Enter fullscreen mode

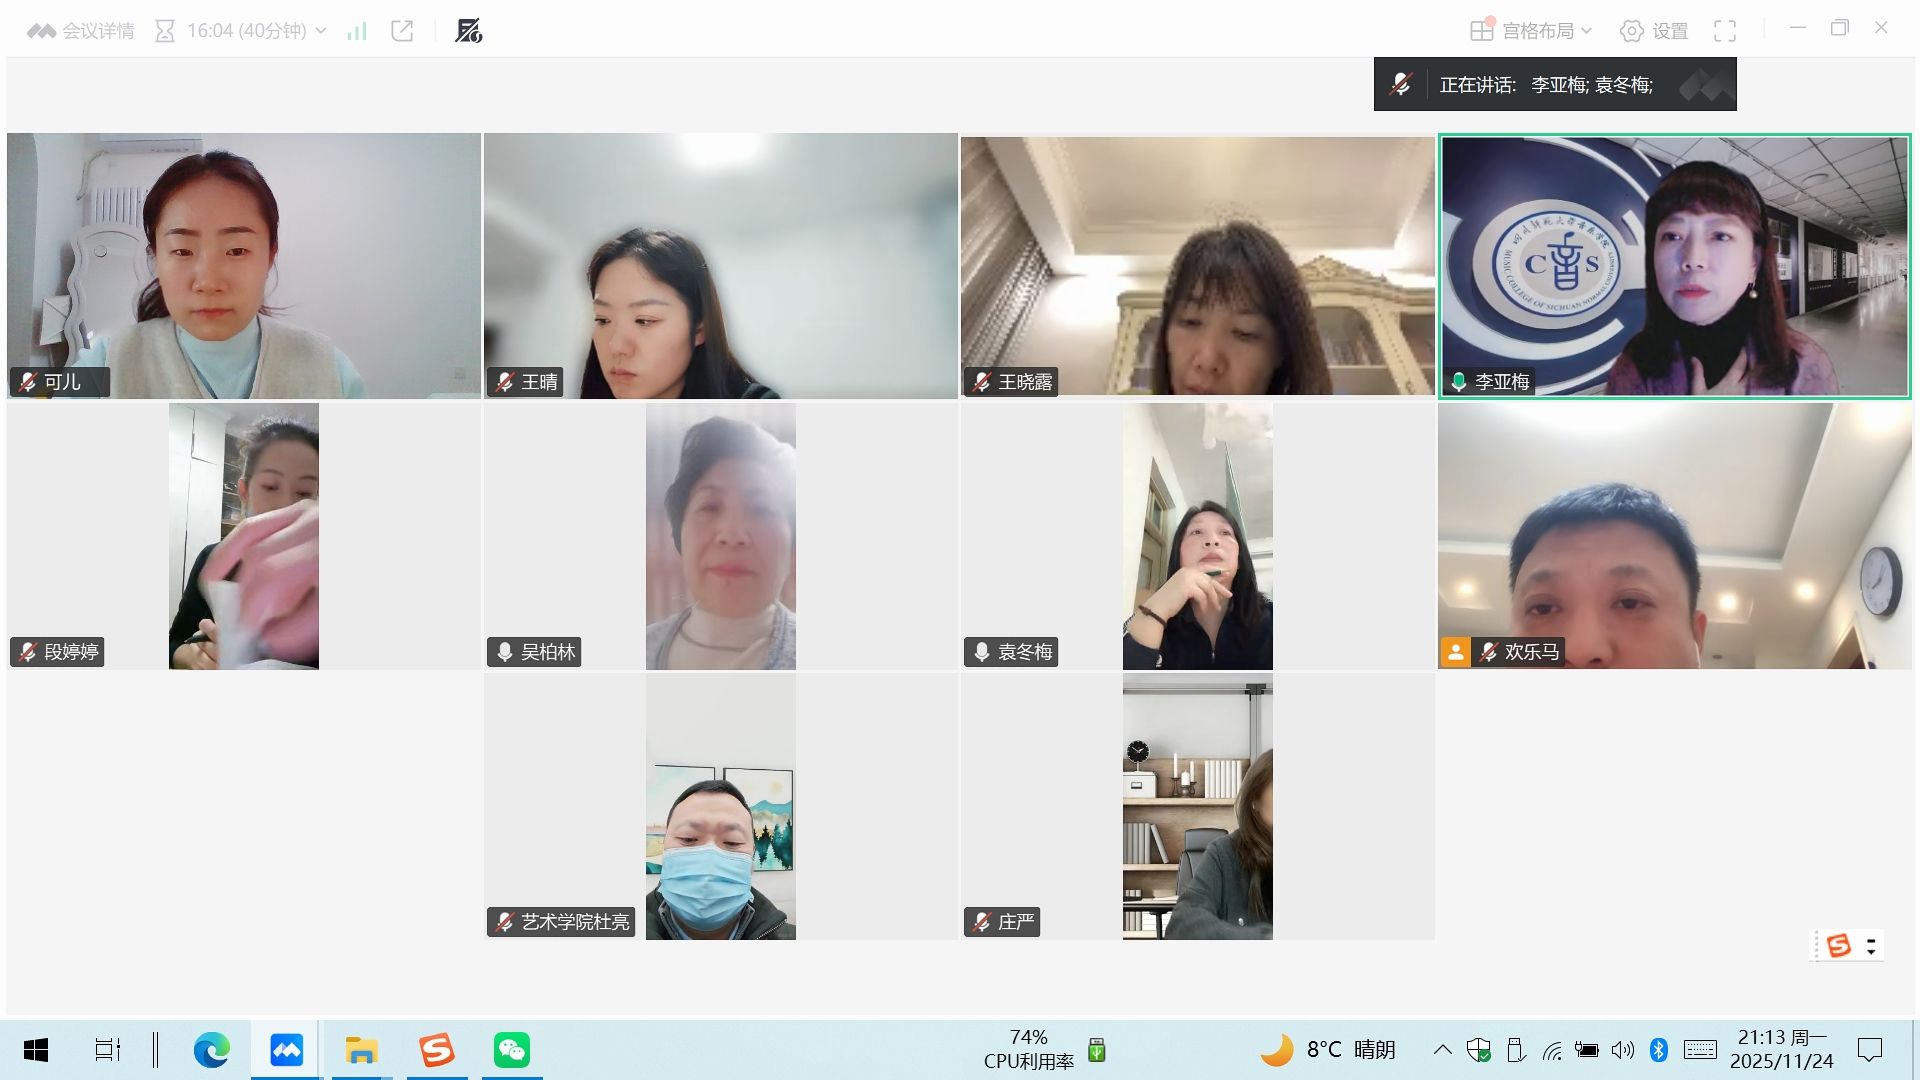click(x=1725, y=31)
